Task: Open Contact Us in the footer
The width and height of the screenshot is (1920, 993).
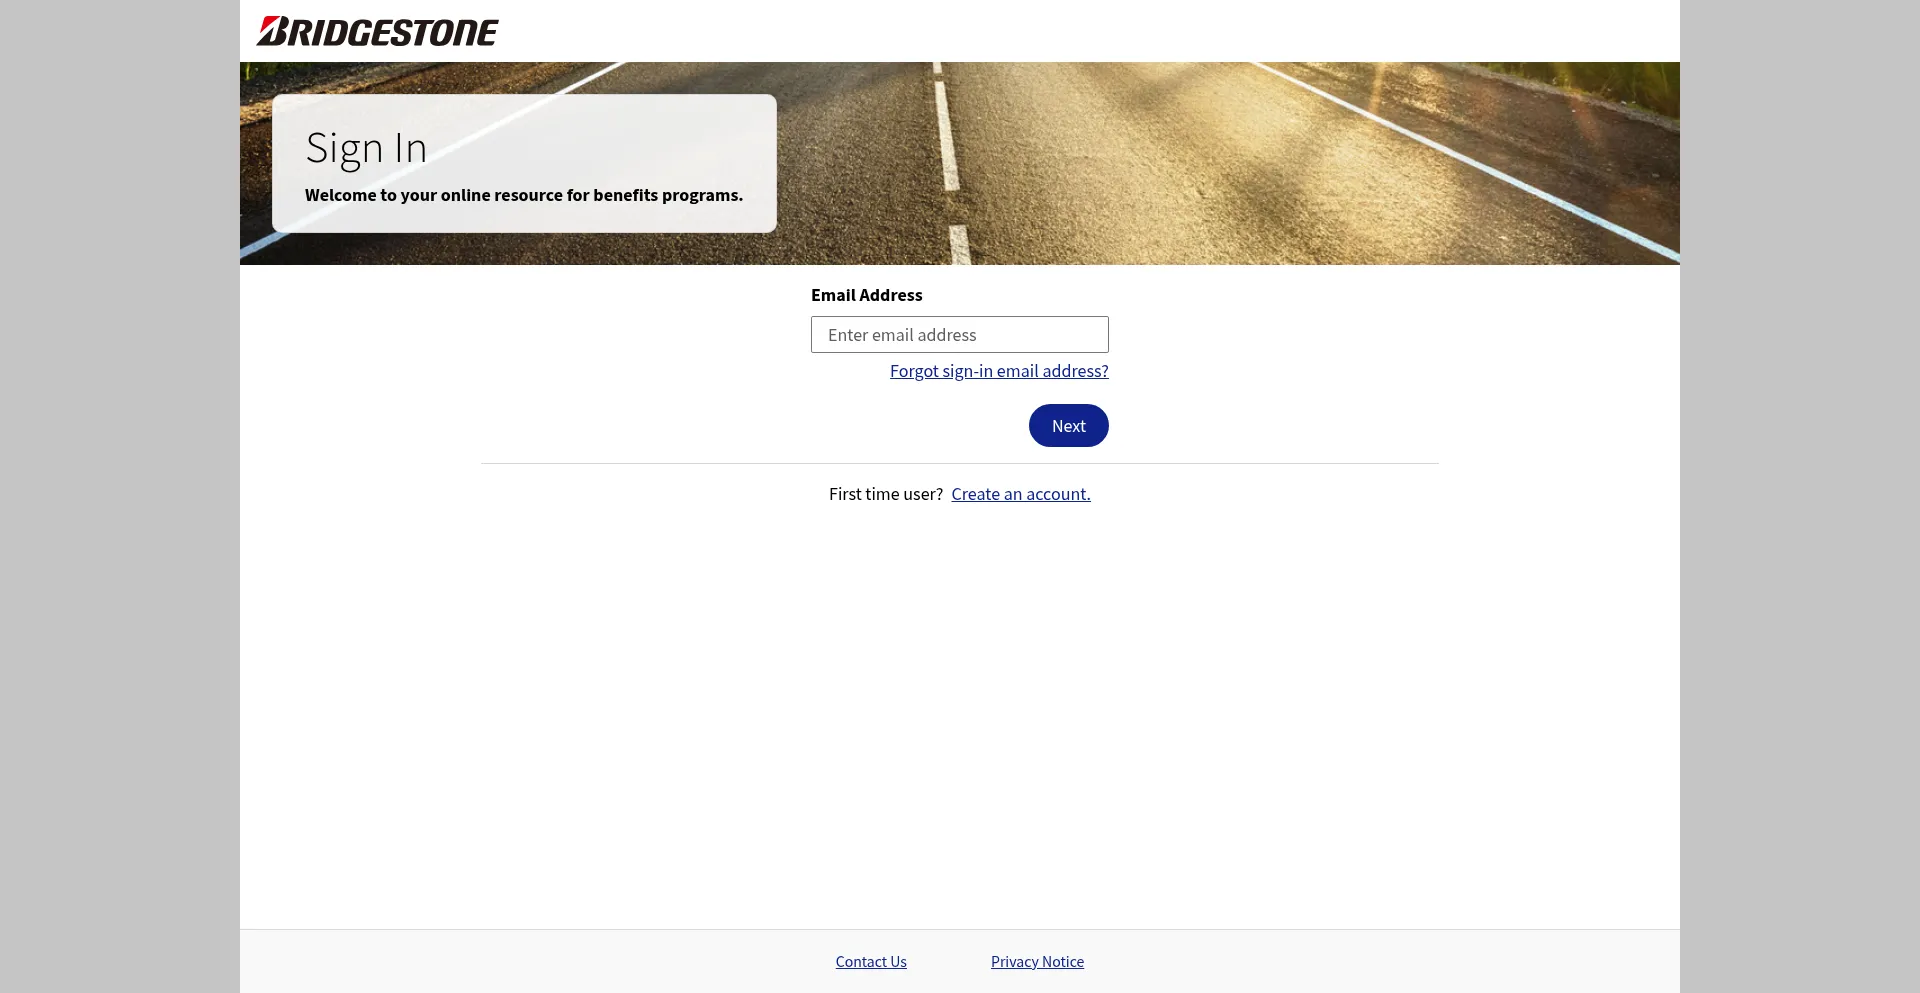Action: (870, 962)
